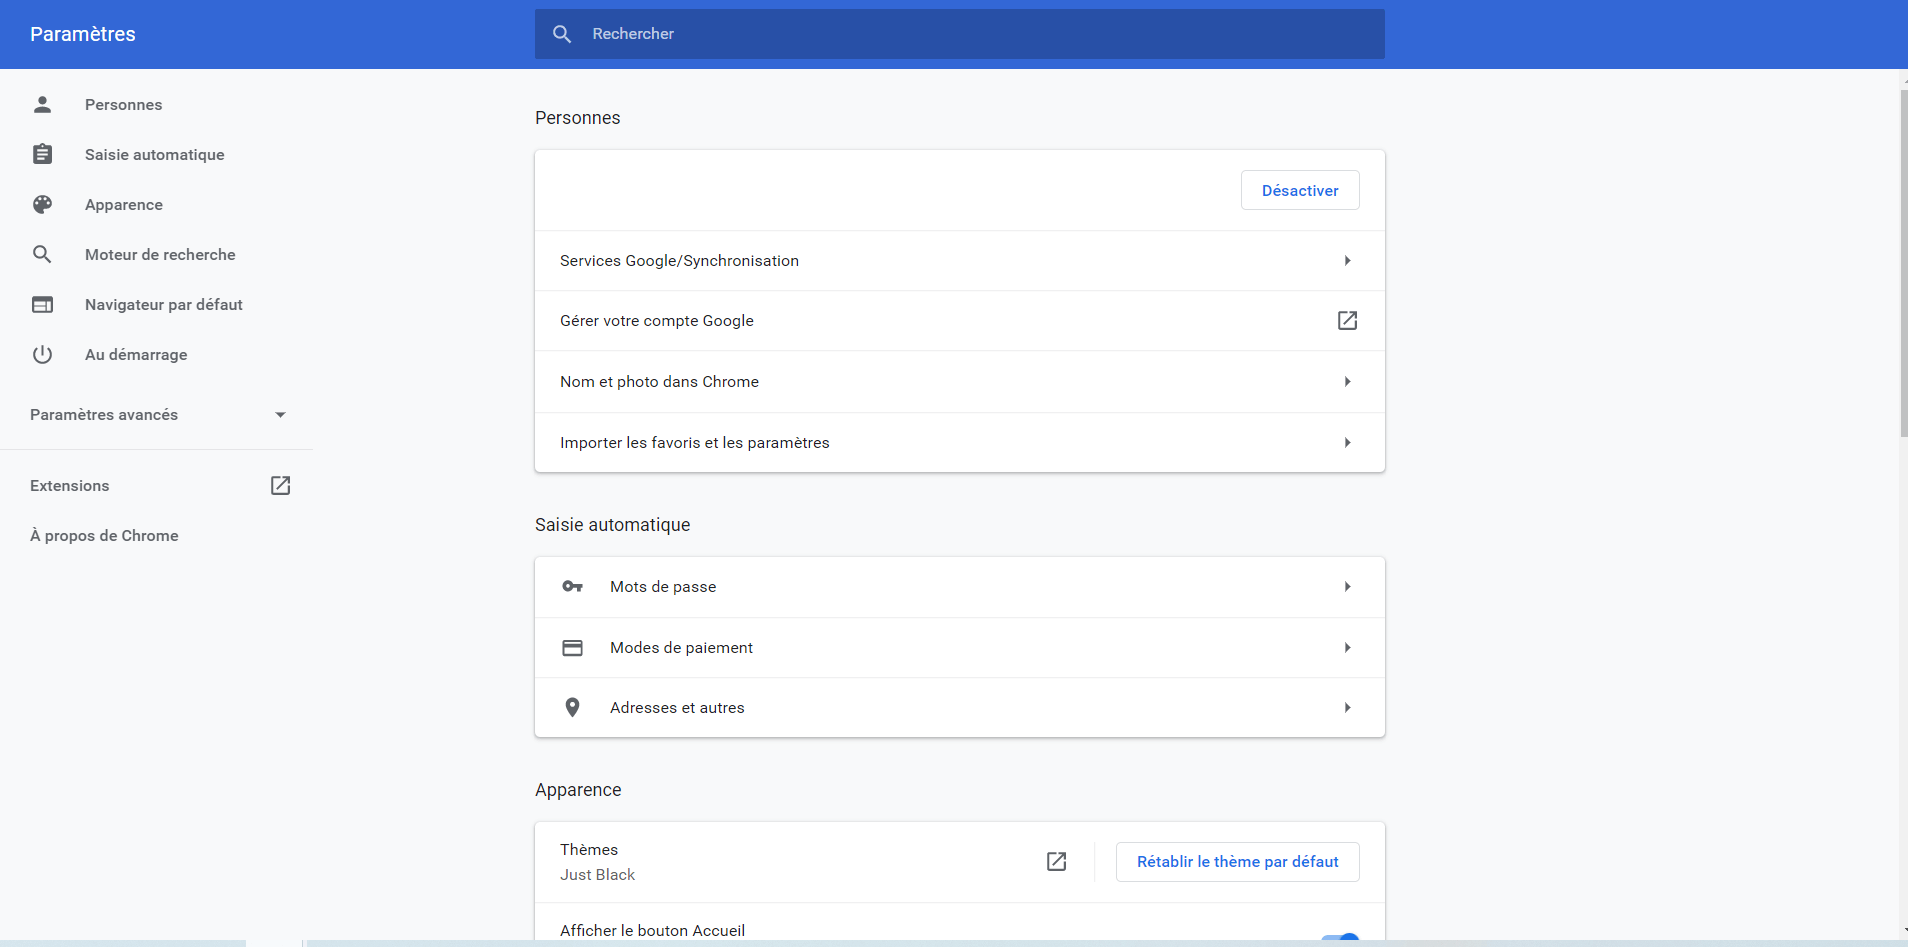Viewport: 1908px width, 947px height.
Task: Click the Just Black theme name
Action: click(x=597, y=874)
